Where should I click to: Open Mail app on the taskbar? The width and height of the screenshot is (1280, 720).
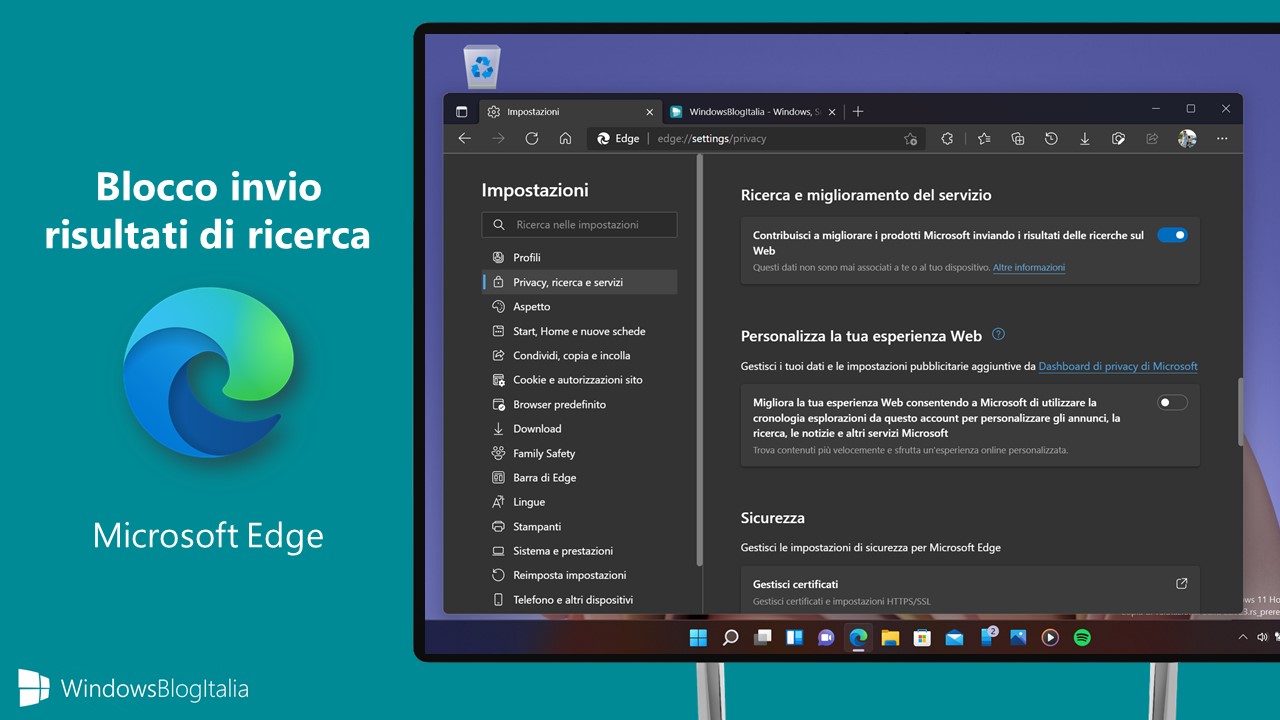pyautogui.click(x=954, y=637)
